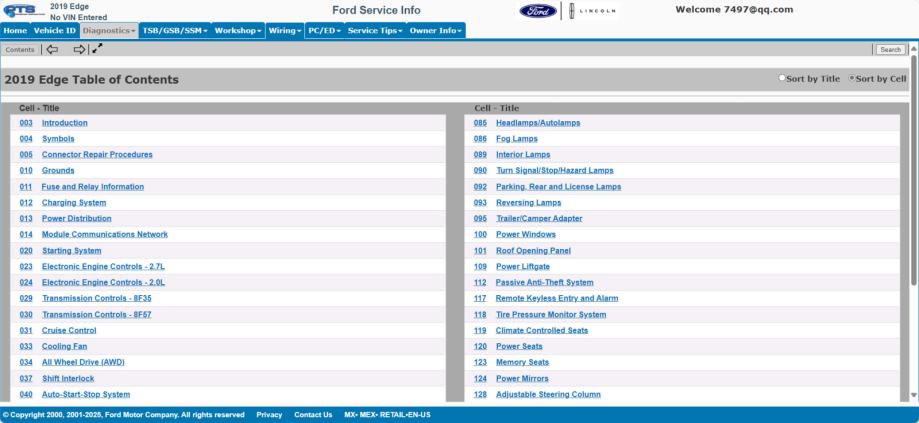Open the Power Liftgate link
The width and height of the screenshot is (919, 423).
click(523, 267)
